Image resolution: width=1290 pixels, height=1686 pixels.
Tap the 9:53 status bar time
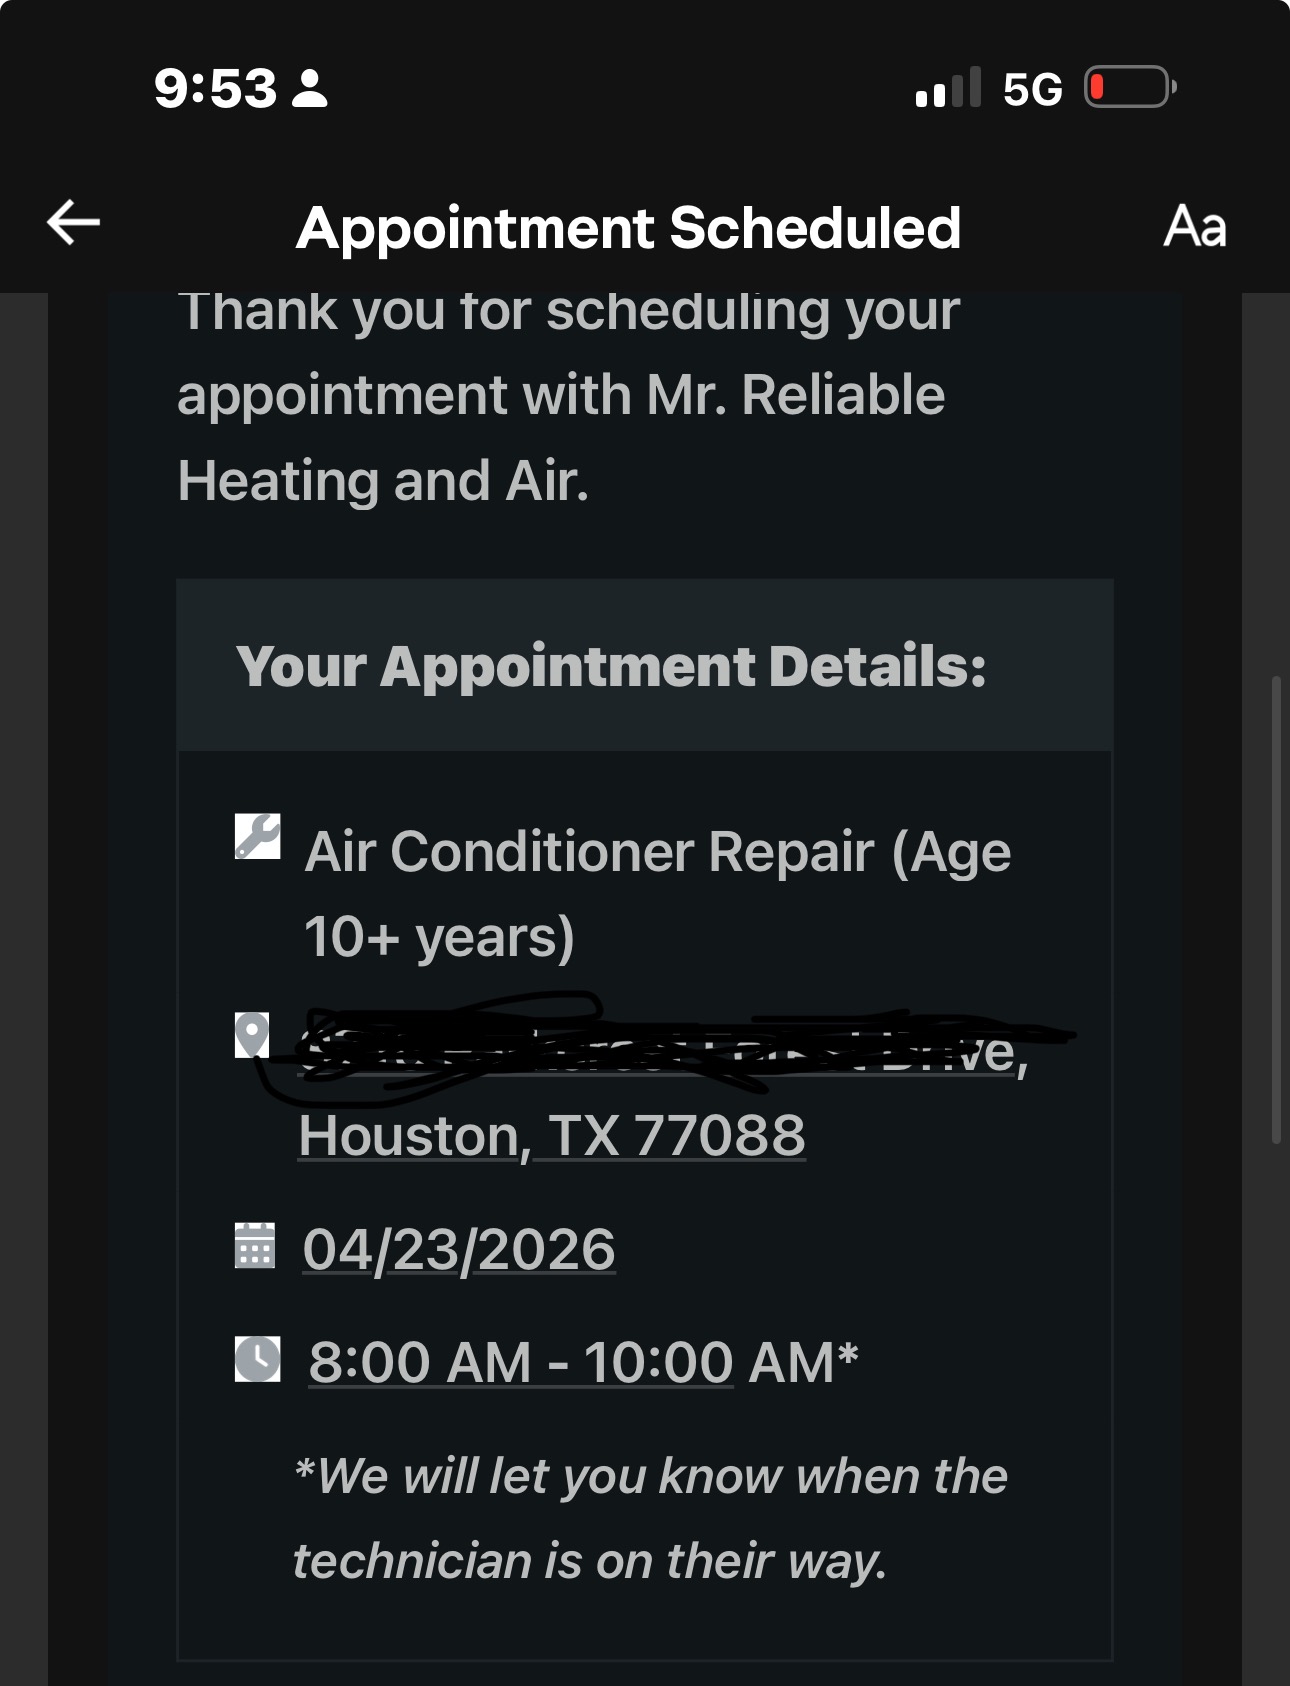(215, 88)
